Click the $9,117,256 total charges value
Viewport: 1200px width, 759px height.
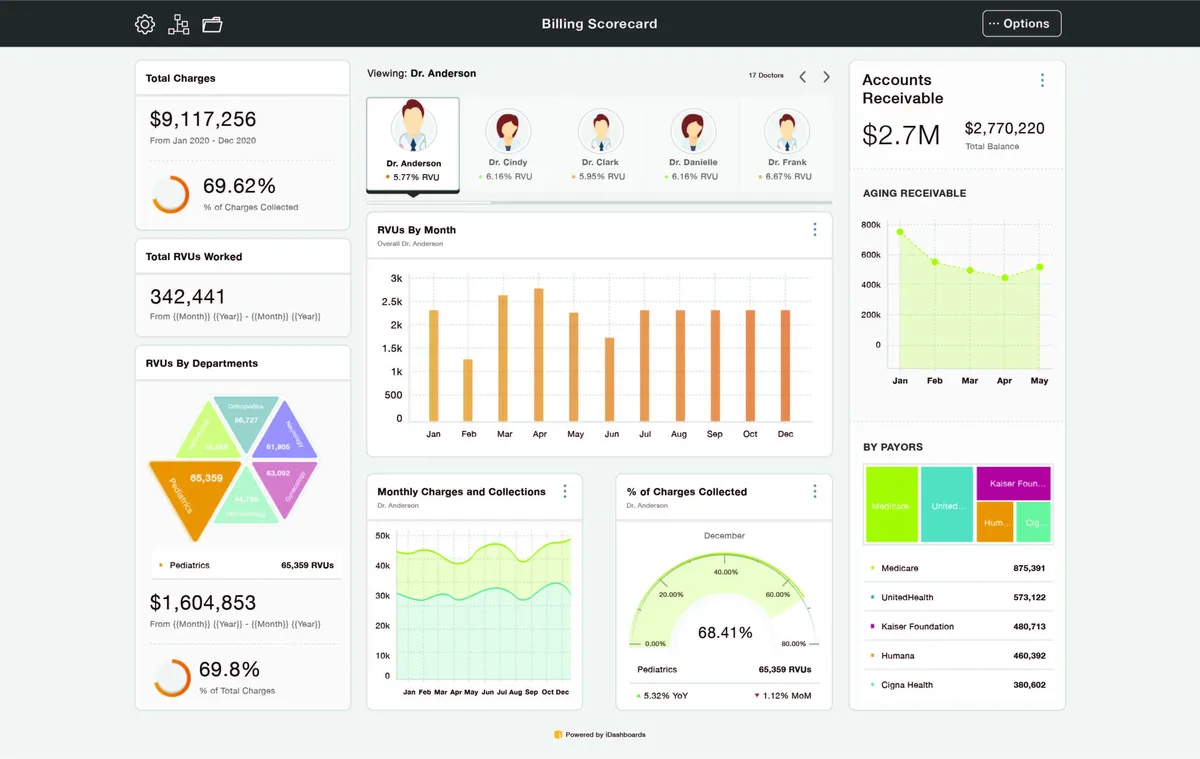tap(203, 119)
